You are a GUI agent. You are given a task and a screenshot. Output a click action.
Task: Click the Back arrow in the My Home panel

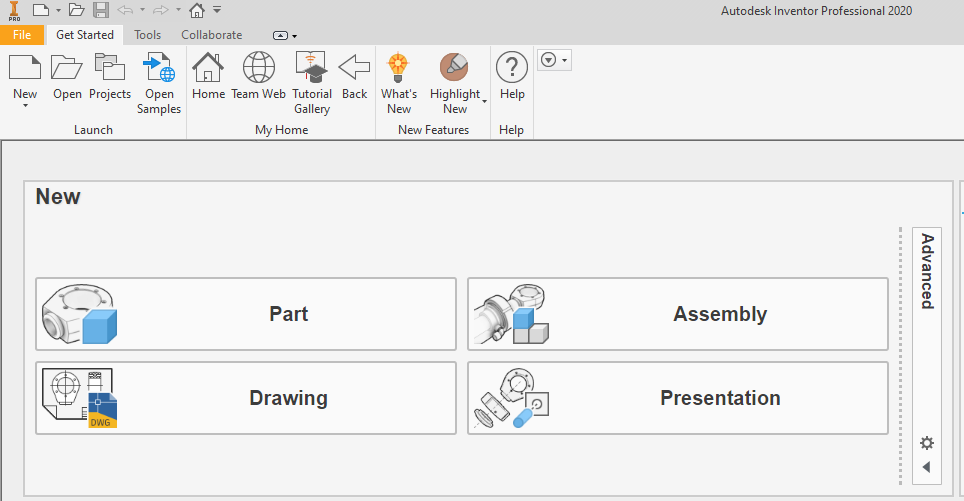point(354,77)
